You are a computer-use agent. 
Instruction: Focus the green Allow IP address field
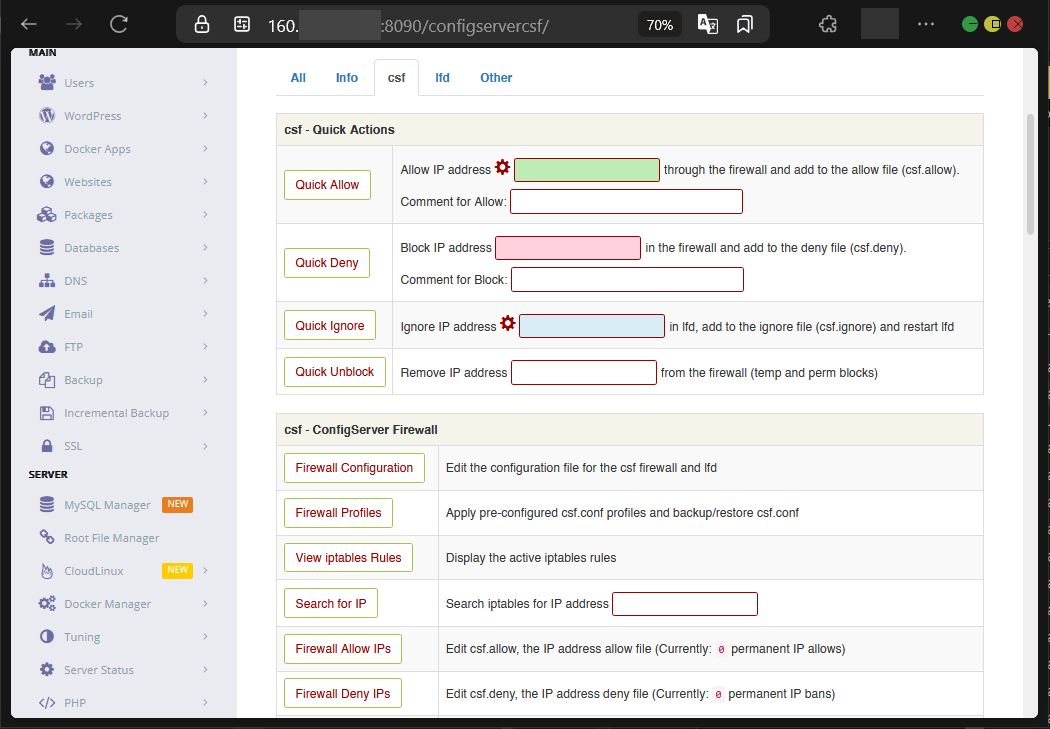coord(587,170)
